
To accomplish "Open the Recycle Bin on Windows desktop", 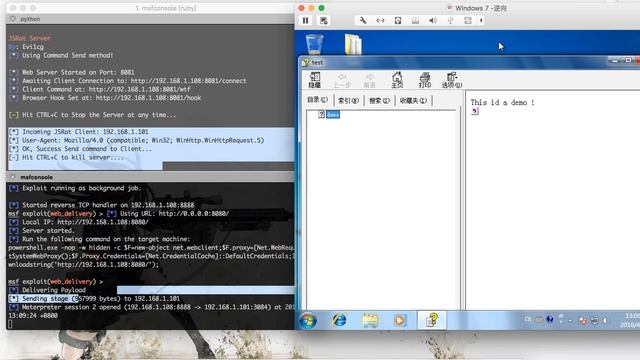I will (x=314, y=44).
